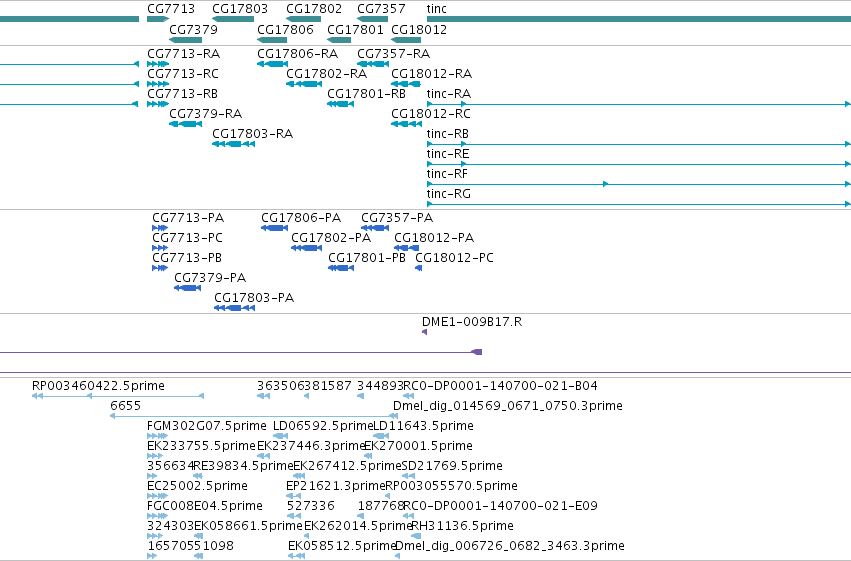Click protein CG17802-PA
Viewport: 851px width, 561px height.
click(x=331, y=238)
